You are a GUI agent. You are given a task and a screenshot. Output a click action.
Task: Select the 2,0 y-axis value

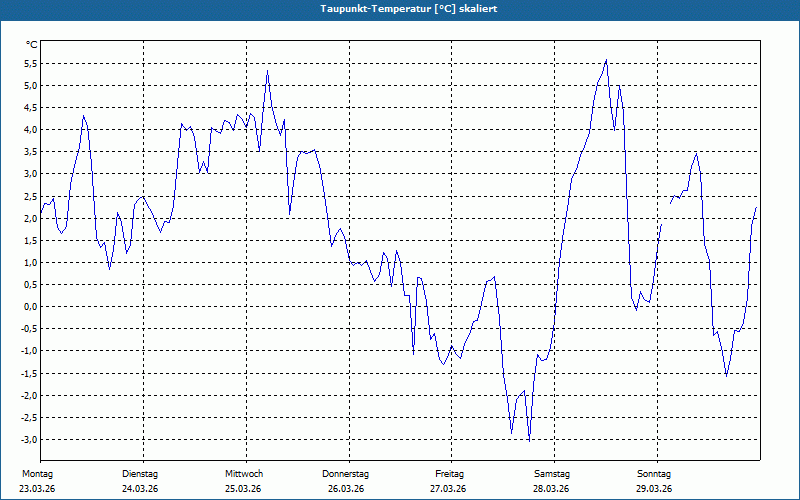pyautogui.click(x=31, y=218)
